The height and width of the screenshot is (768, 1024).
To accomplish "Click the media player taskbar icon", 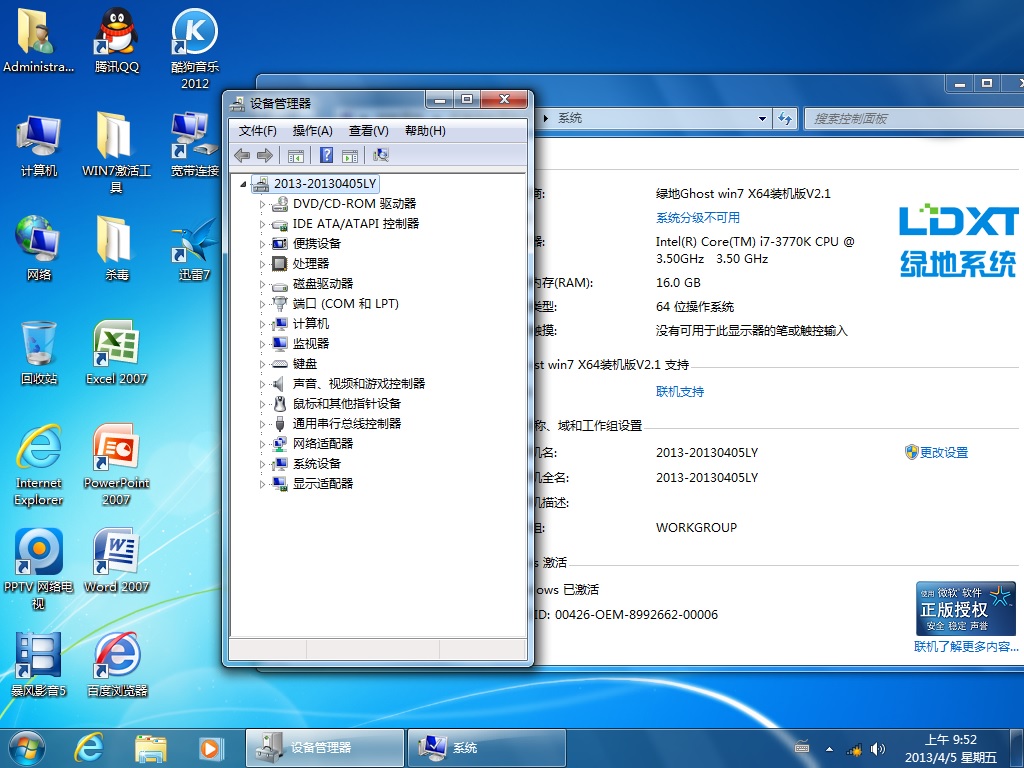I will pyautogui.click(x=210, y=748).
